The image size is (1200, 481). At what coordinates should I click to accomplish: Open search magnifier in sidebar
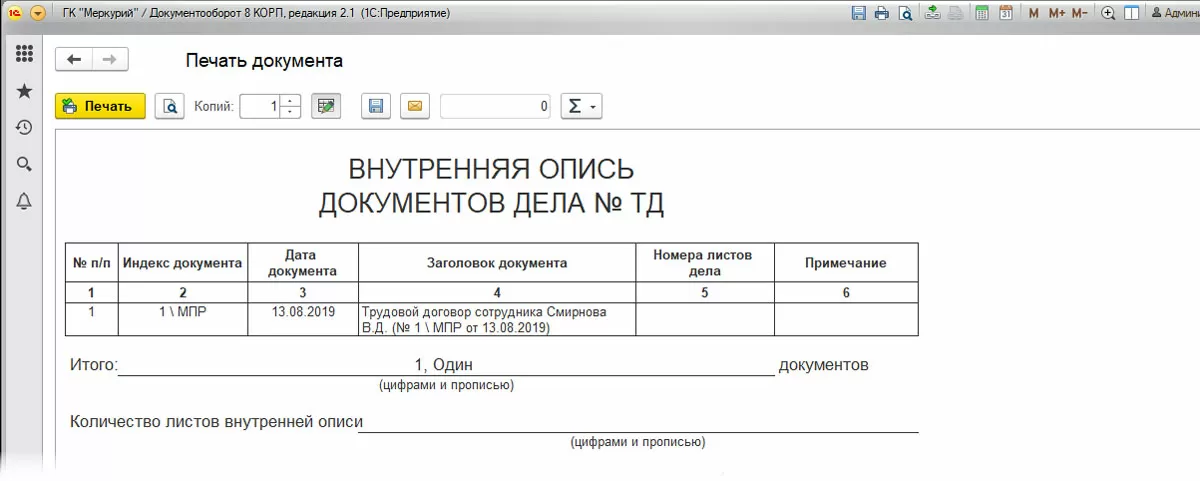coord(24,164)
